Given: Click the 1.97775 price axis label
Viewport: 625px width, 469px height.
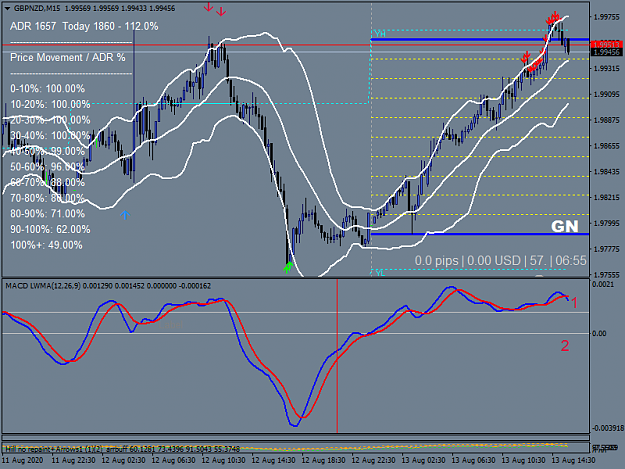Looking at the screenshot, I should tap(607, 249).
